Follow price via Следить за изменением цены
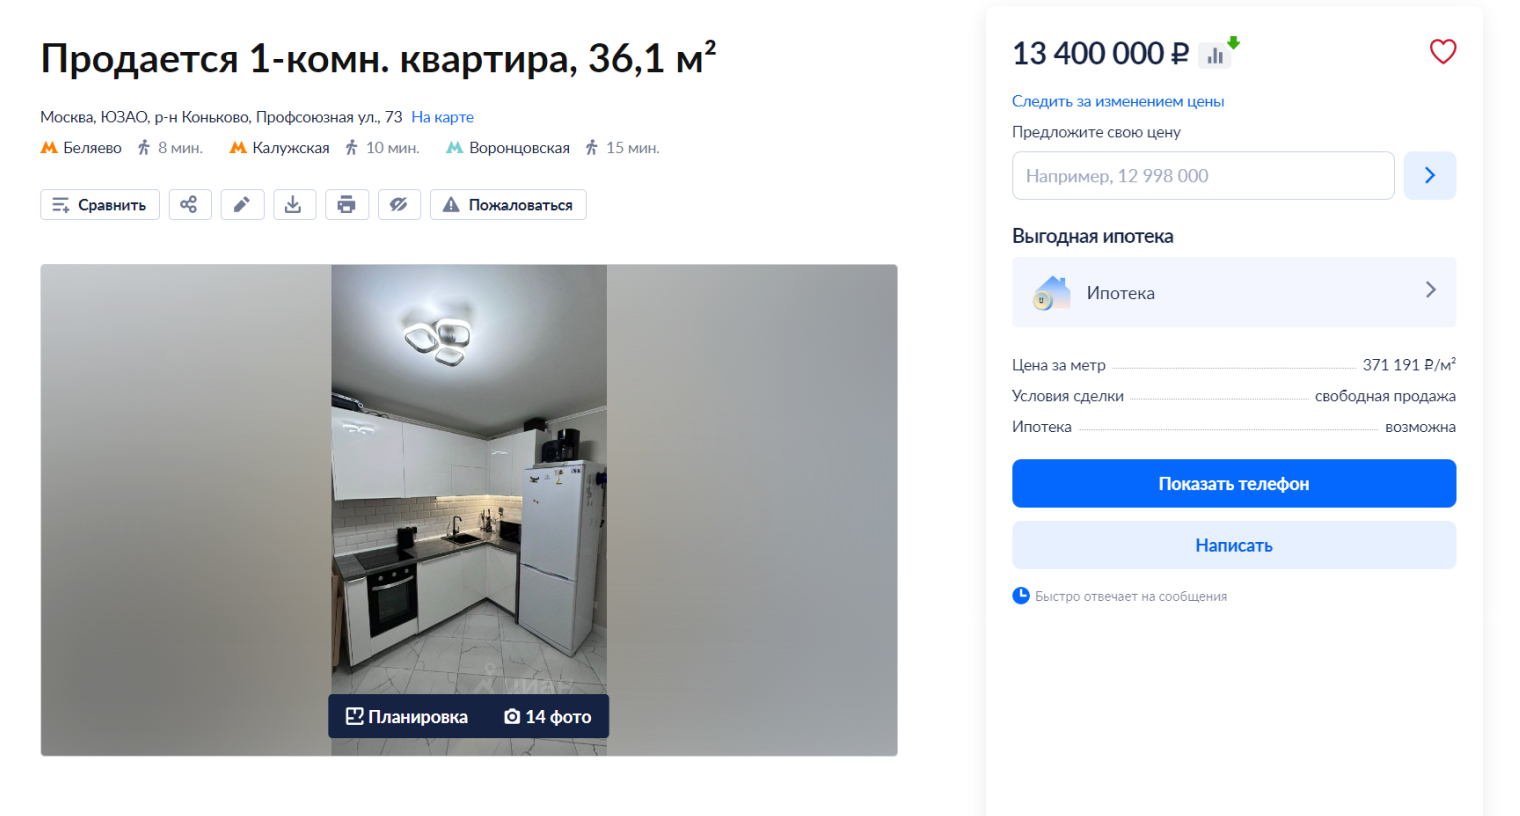Image resolution: width=1520 pixels, height=816 pixels. tap(1117, 101)
